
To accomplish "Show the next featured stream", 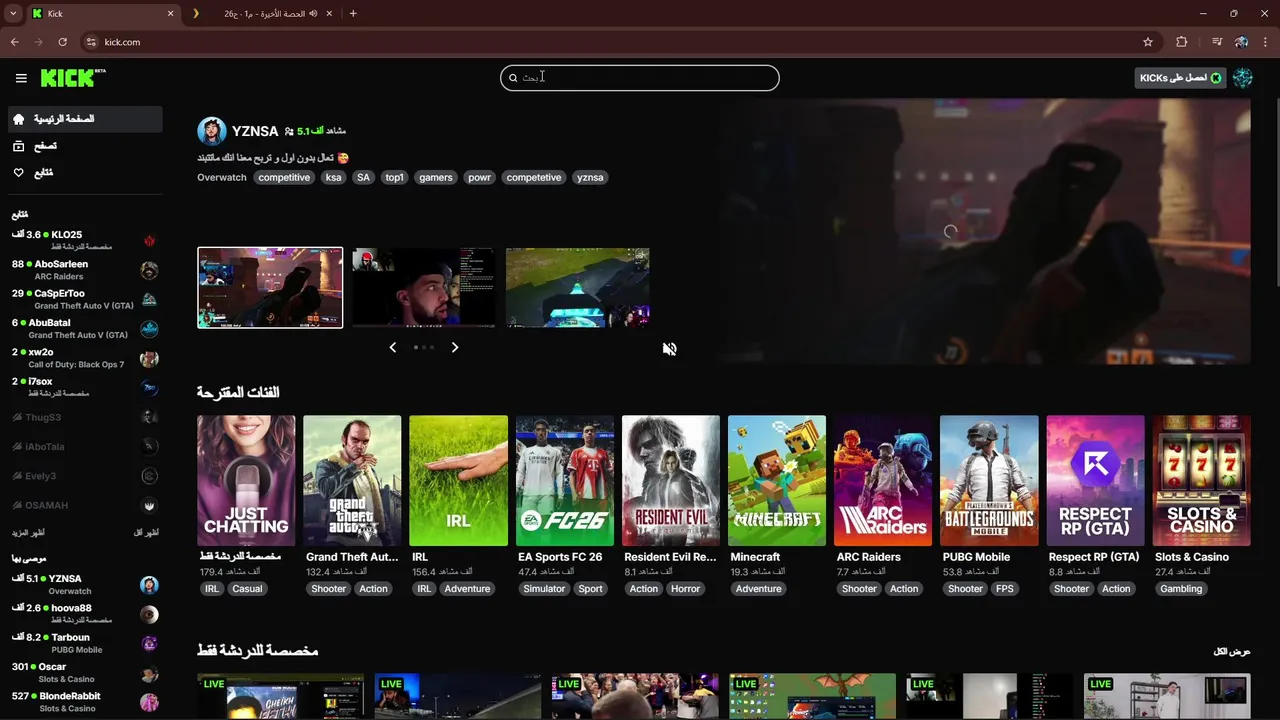I will (454, 347).
